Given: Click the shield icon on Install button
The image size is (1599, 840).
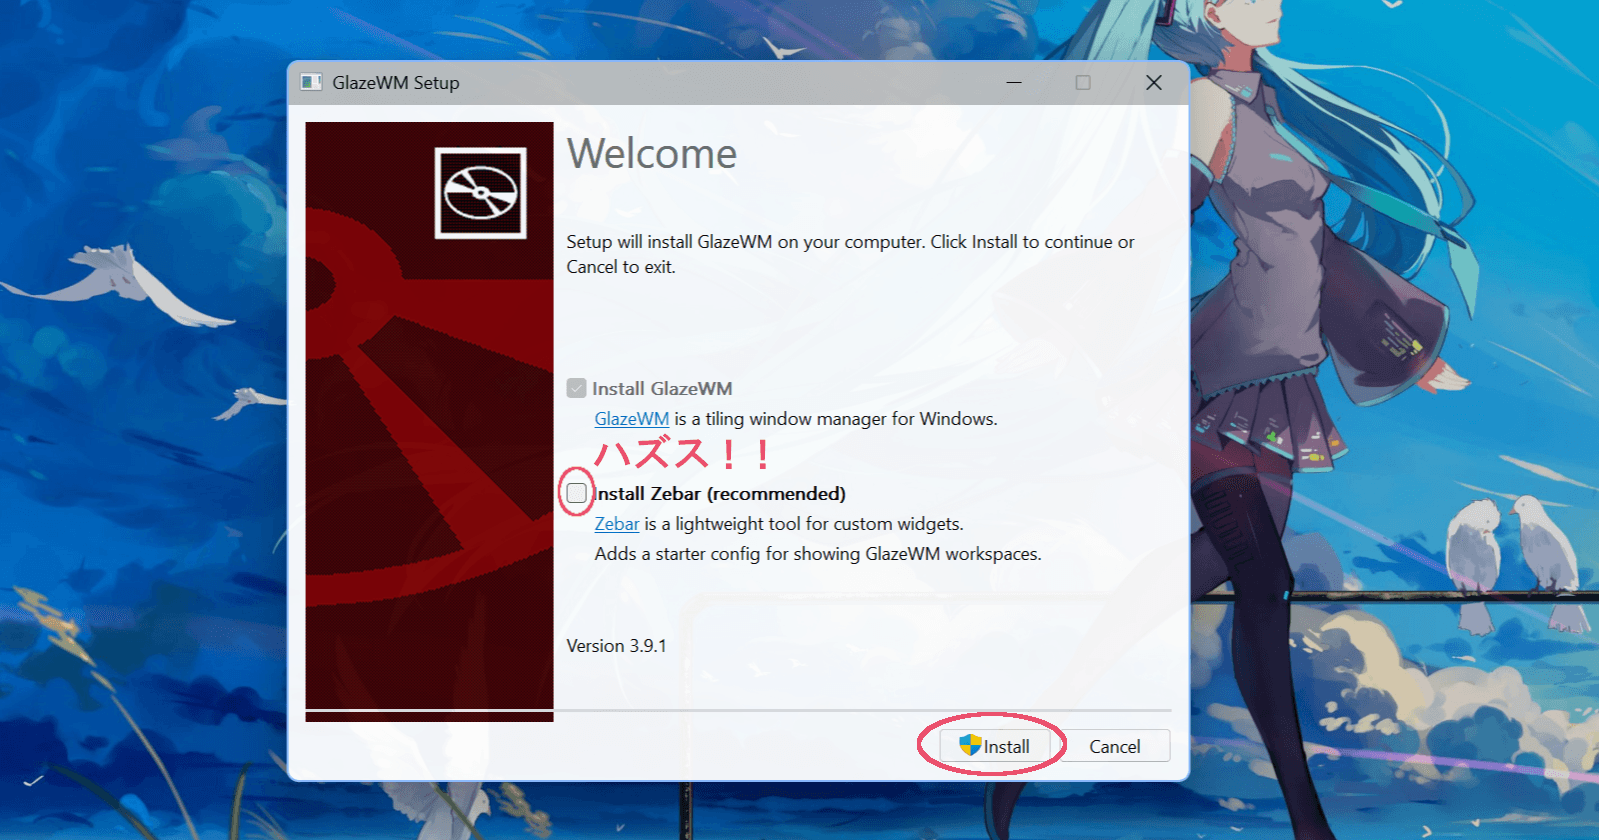Looking at the screenshot, I should pos(969,746).
